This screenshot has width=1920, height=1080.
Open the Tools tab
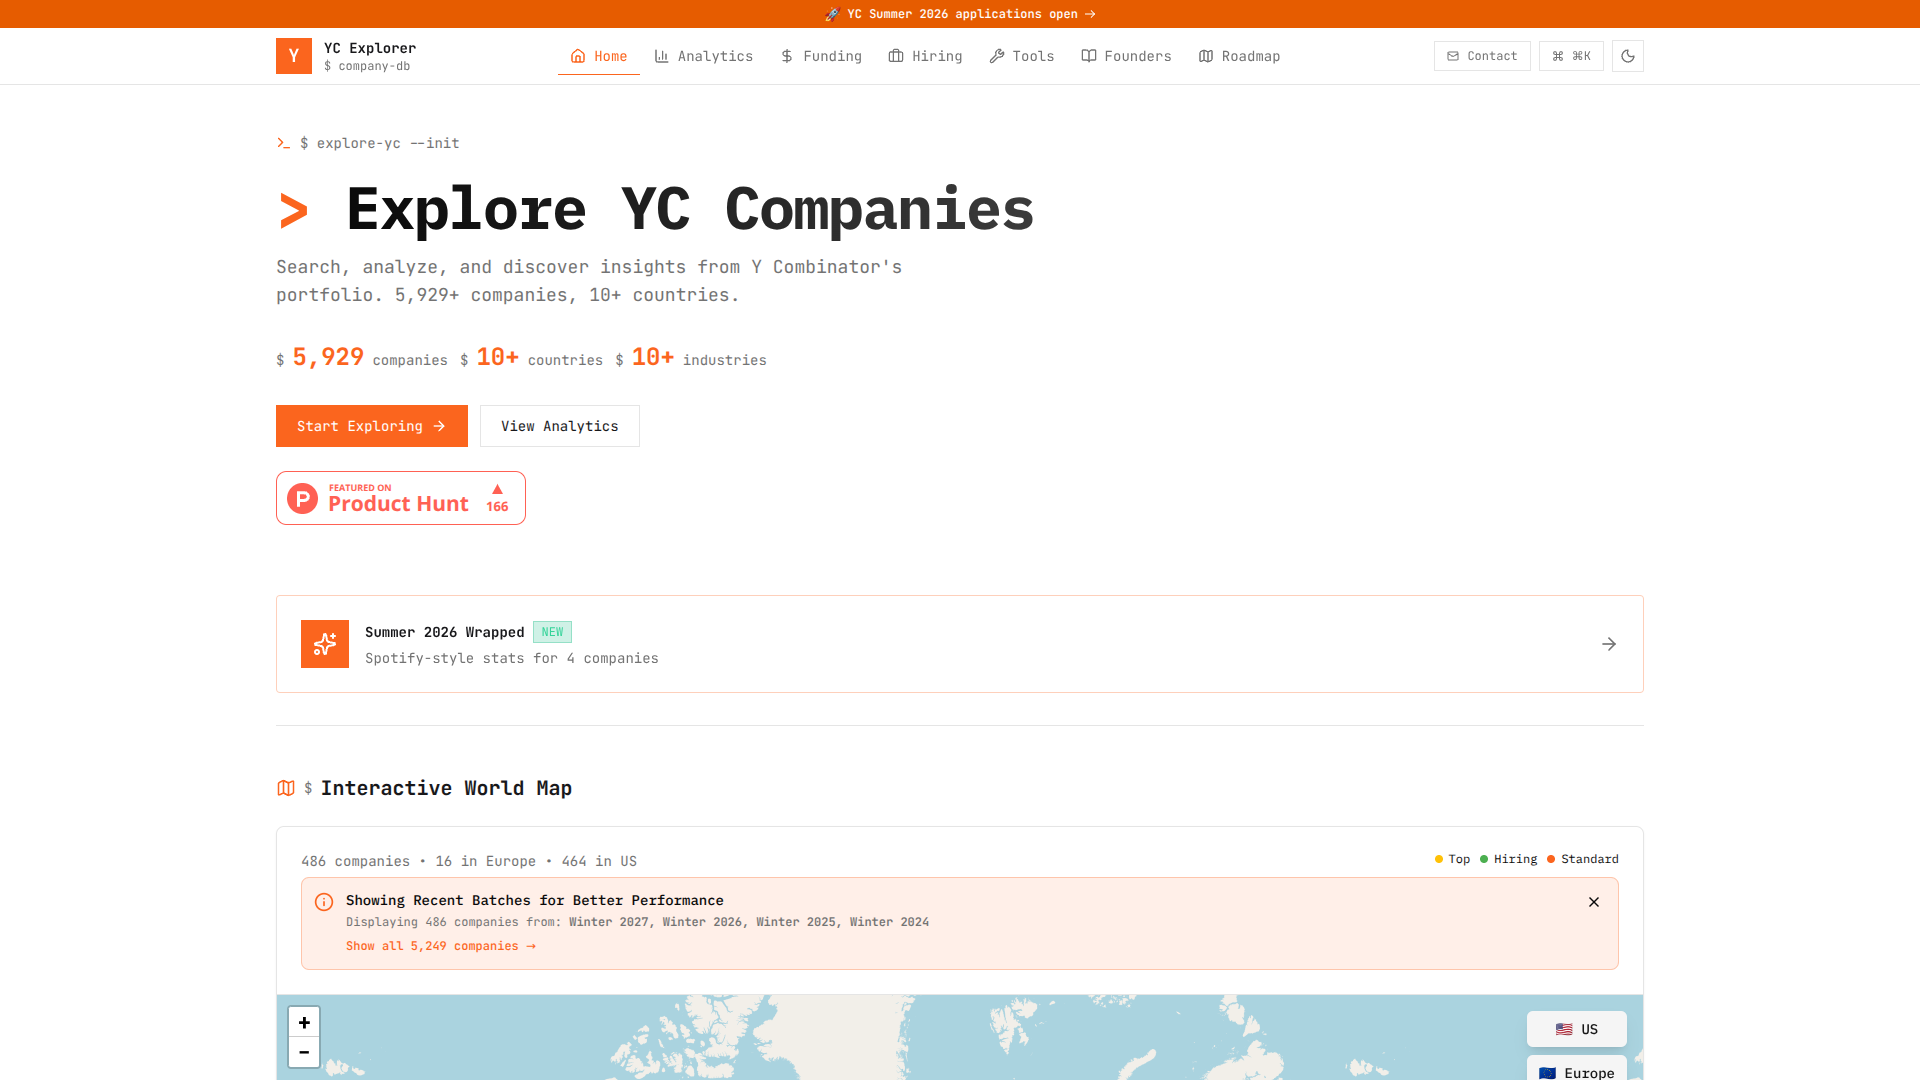[1022, 56]
